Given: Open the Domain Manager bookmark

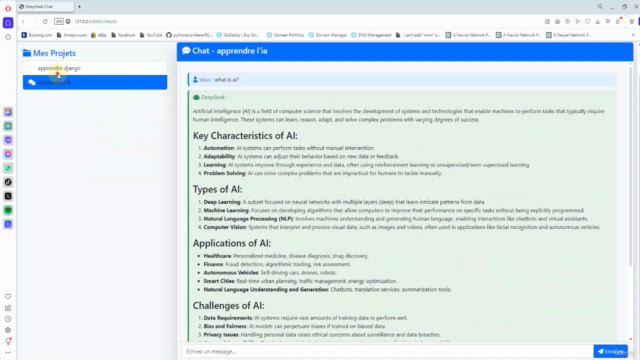Looking at the screenshot, I should [327, 35].
